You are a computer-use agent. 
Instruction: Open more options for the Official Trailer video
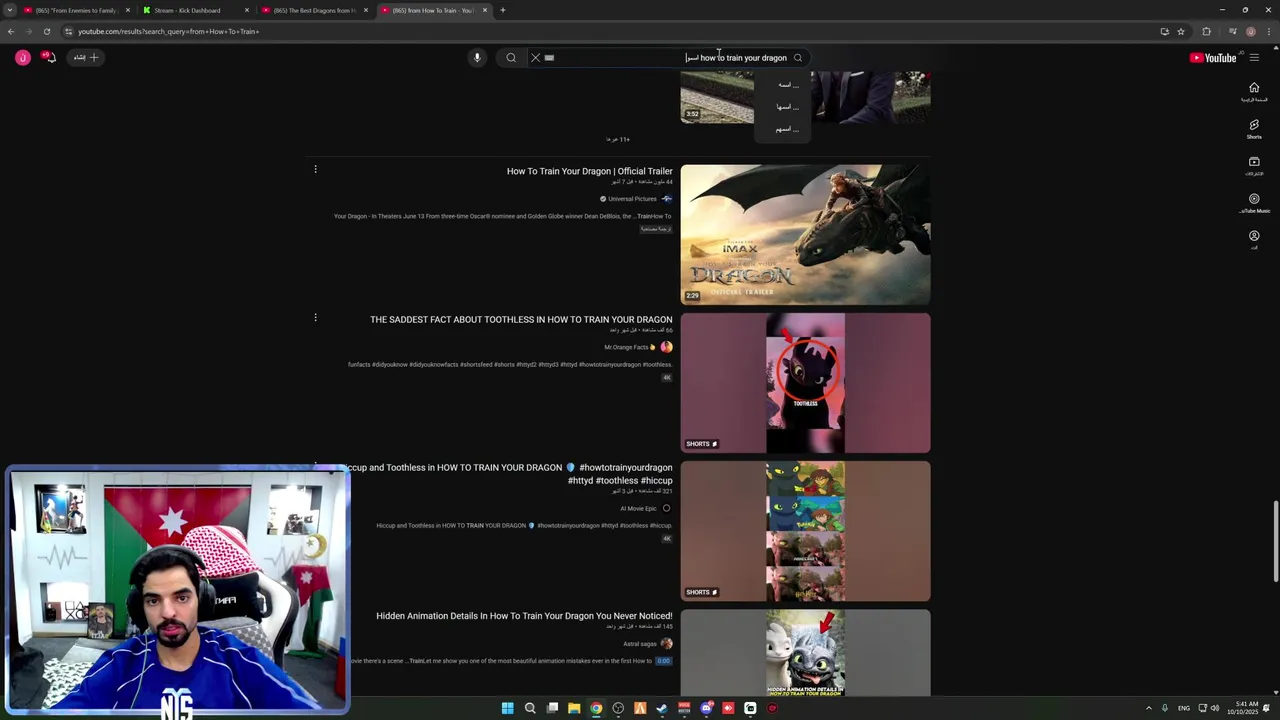315,169
